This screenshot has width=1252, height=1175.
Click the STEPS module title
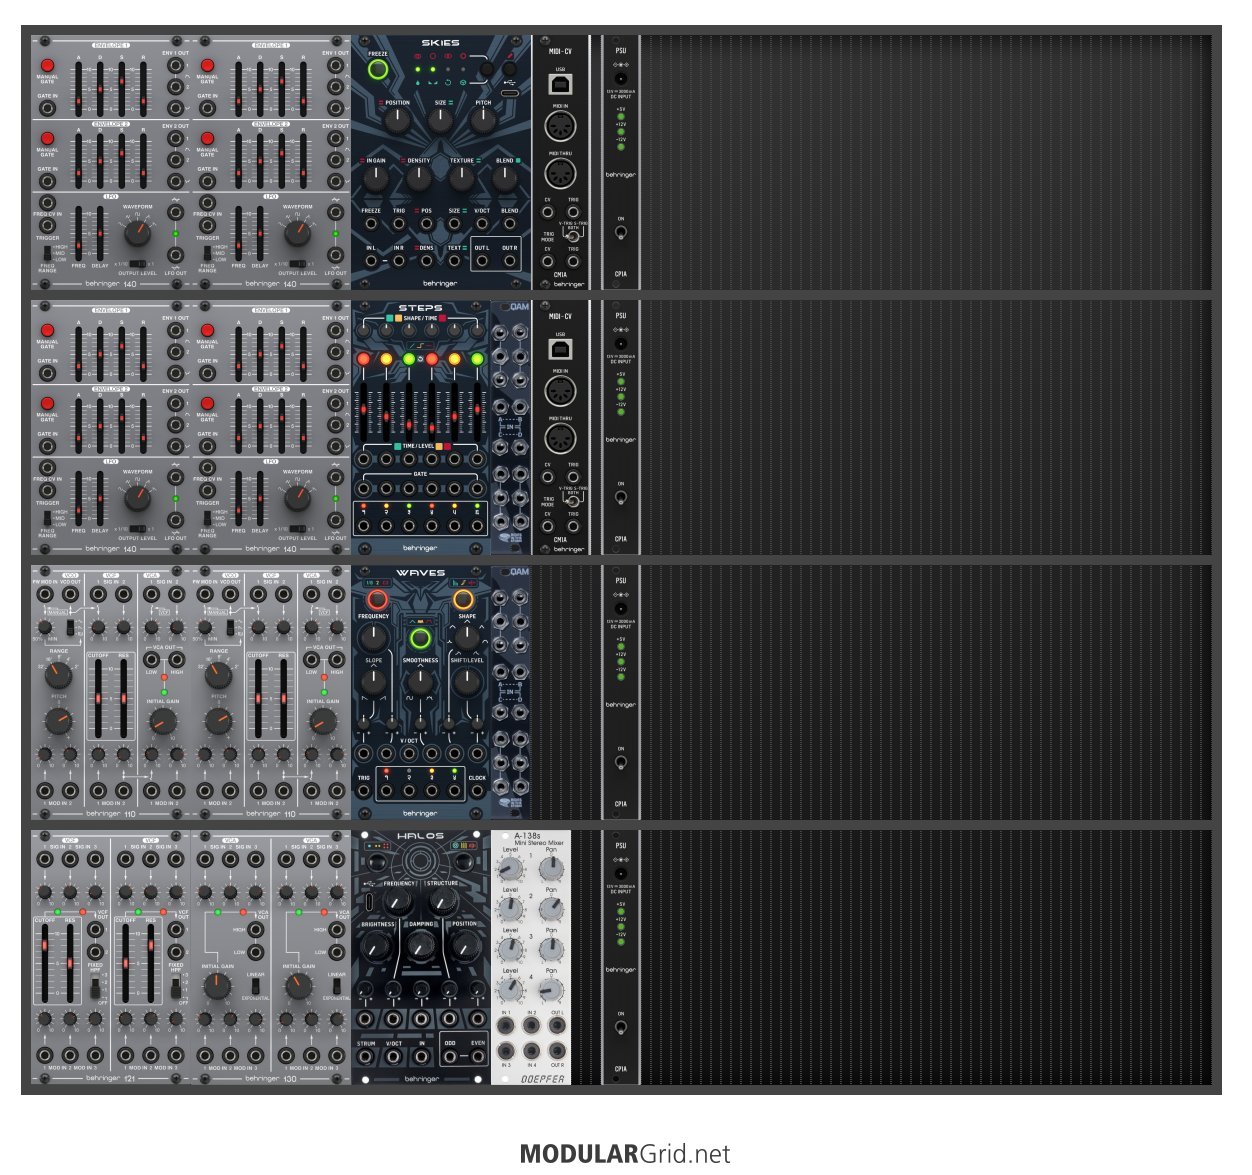click(x=420, y=308)
